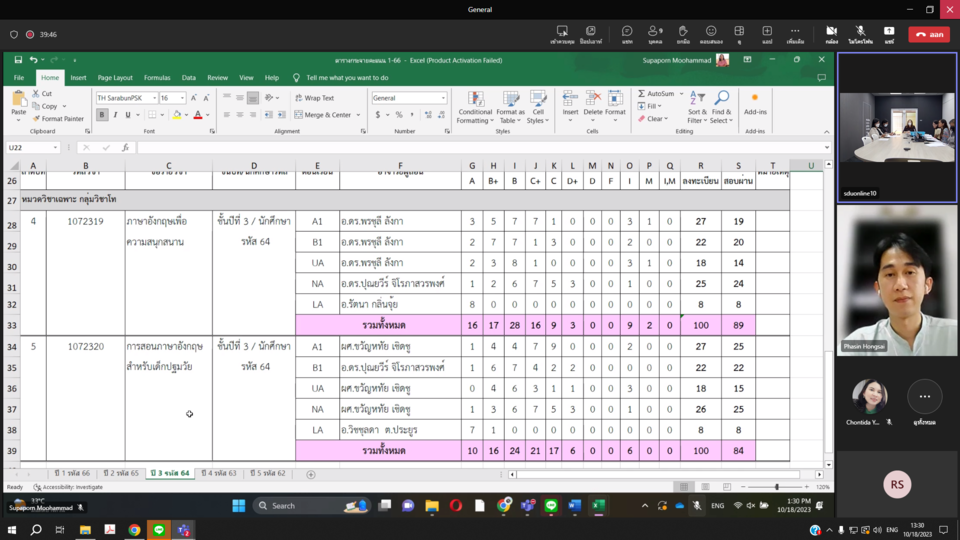Increase font size with the large A icon
The image size is (960, 540).
[193, 98]
